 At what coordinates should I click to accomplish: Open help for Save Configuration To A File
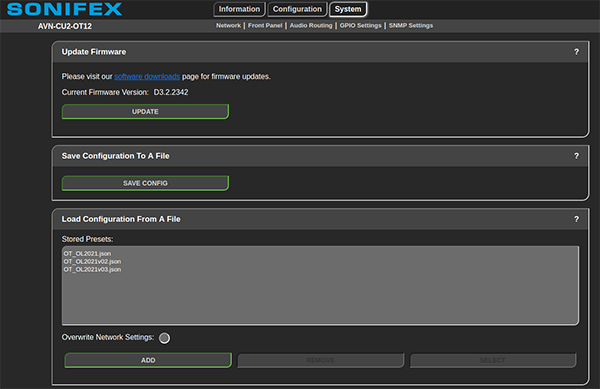point(576,156)
